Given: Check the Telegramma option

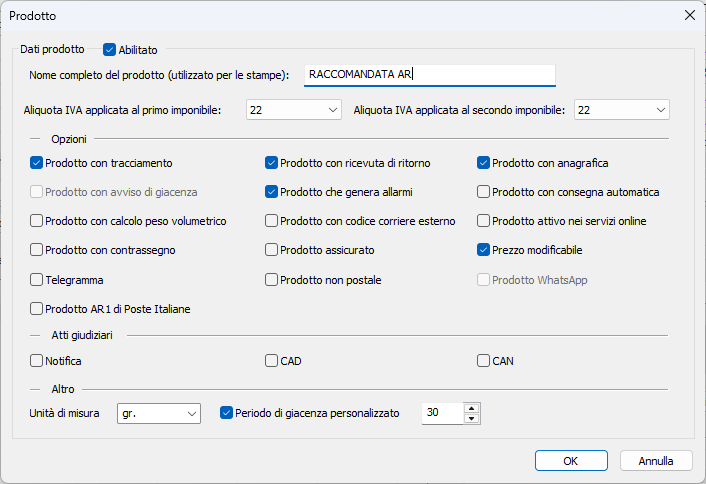Looking at the screenshot, I should pyautogui.click(x=37, y=280).
